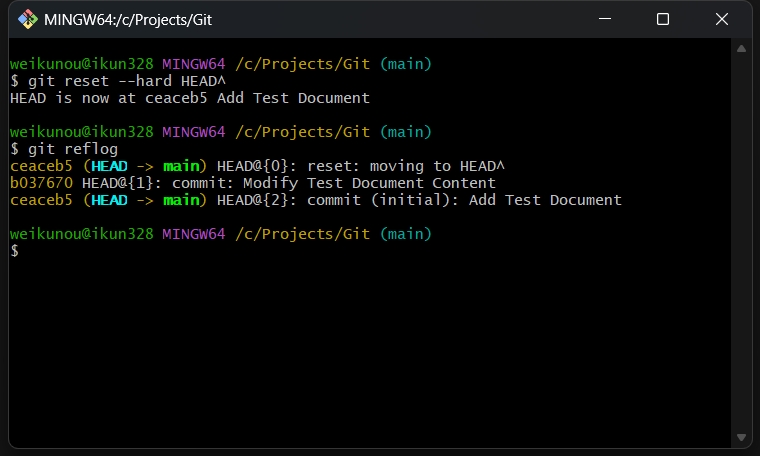This screenshot has height=456, width=760.
Task: Click the '(main)' branch label in last prompt
Action: click(406, 234)
